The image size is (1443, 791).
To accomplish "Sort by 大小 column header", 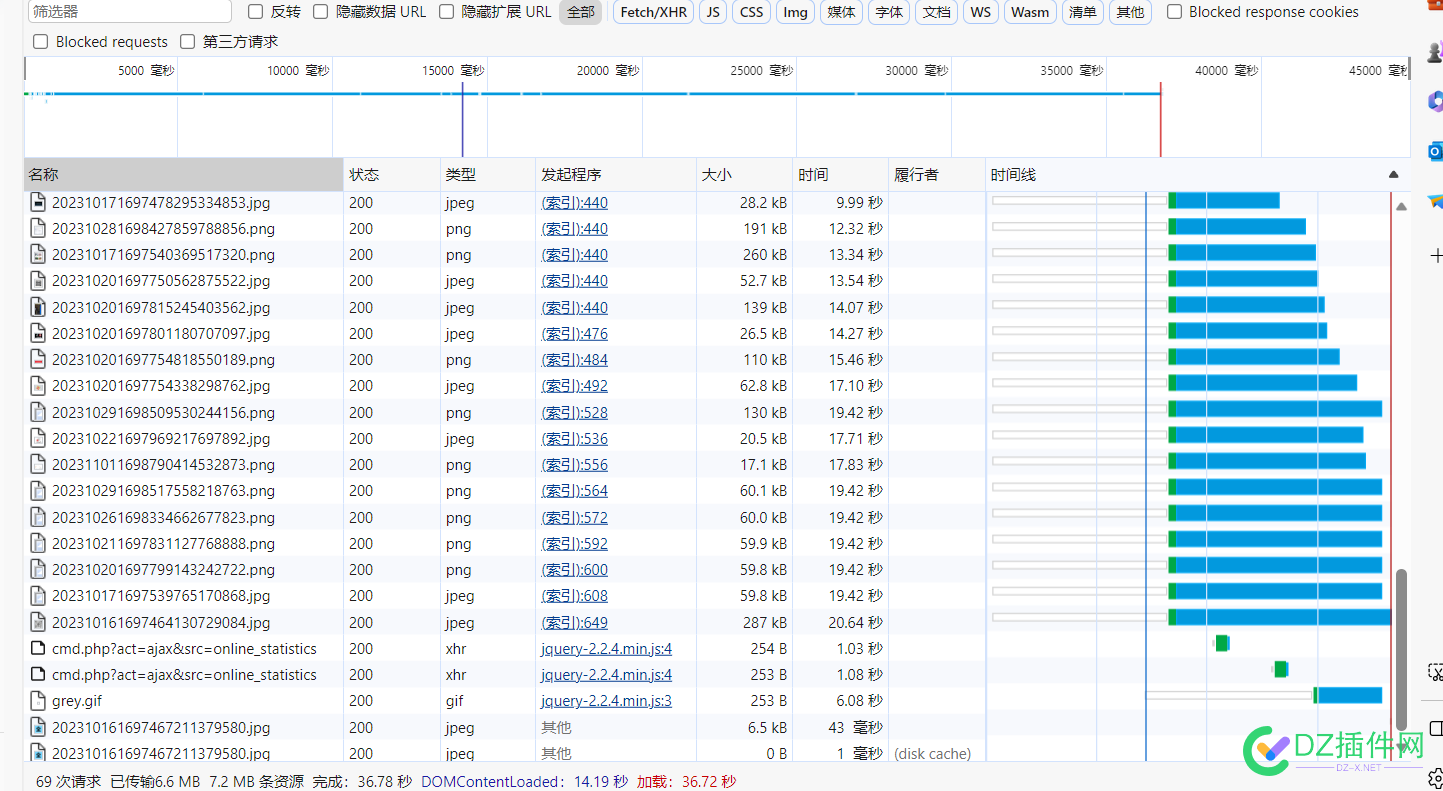I will (x=745, y=175).
